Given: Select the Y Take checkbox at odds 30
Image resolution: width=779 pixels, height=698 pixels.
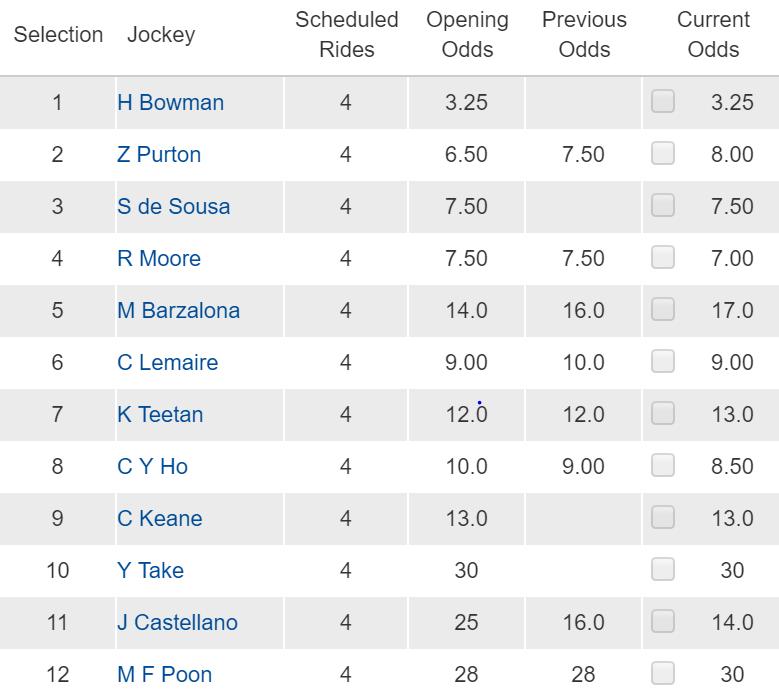Looking at the screenshot, I should pos(663,569).
